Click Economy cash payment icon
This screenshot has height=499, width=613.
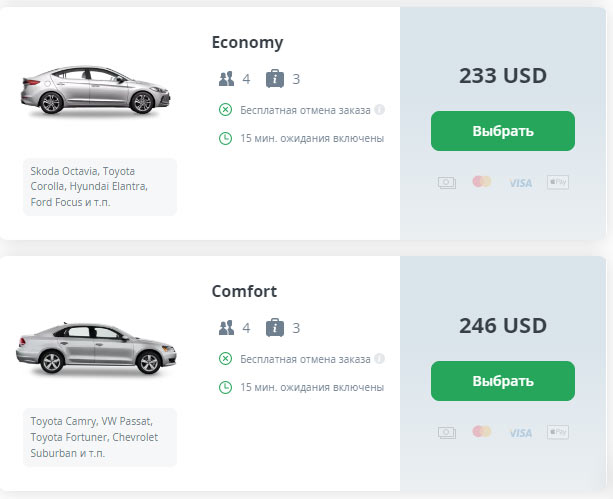tap(447, 182)
